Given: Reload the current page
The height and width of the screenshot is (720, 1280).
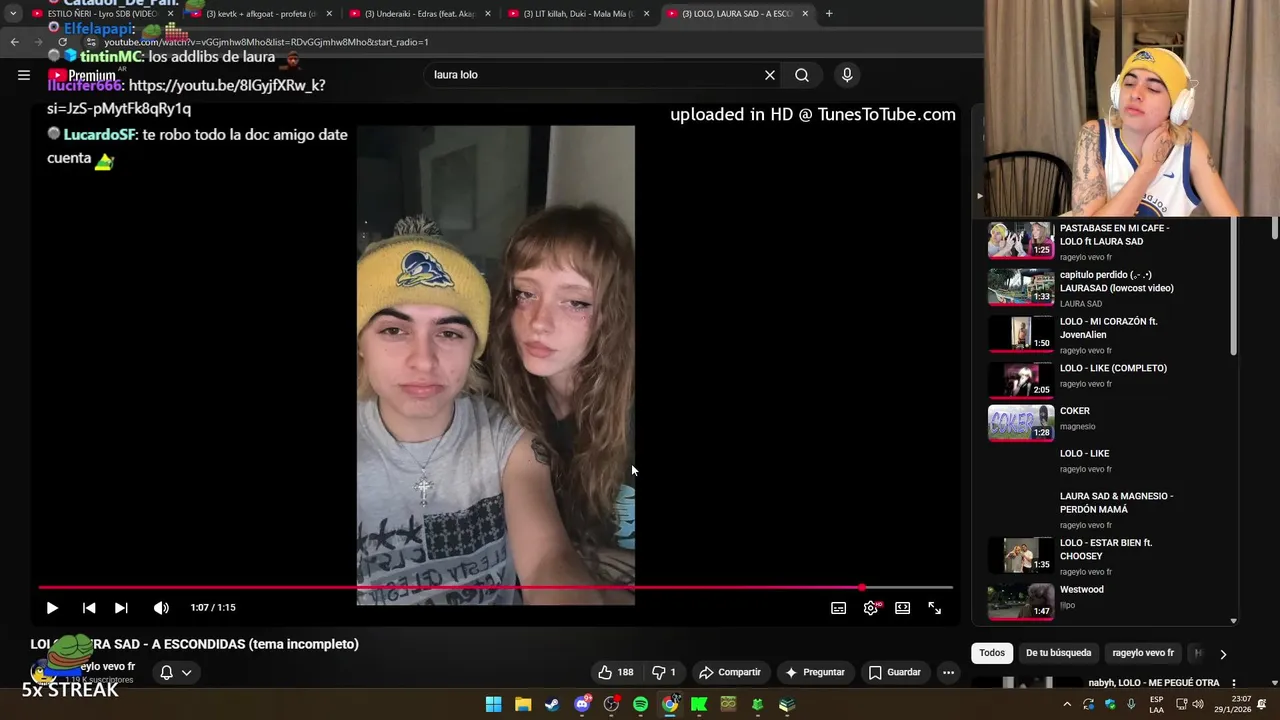Looking at the screenshot, I should [x=62, y=42].
